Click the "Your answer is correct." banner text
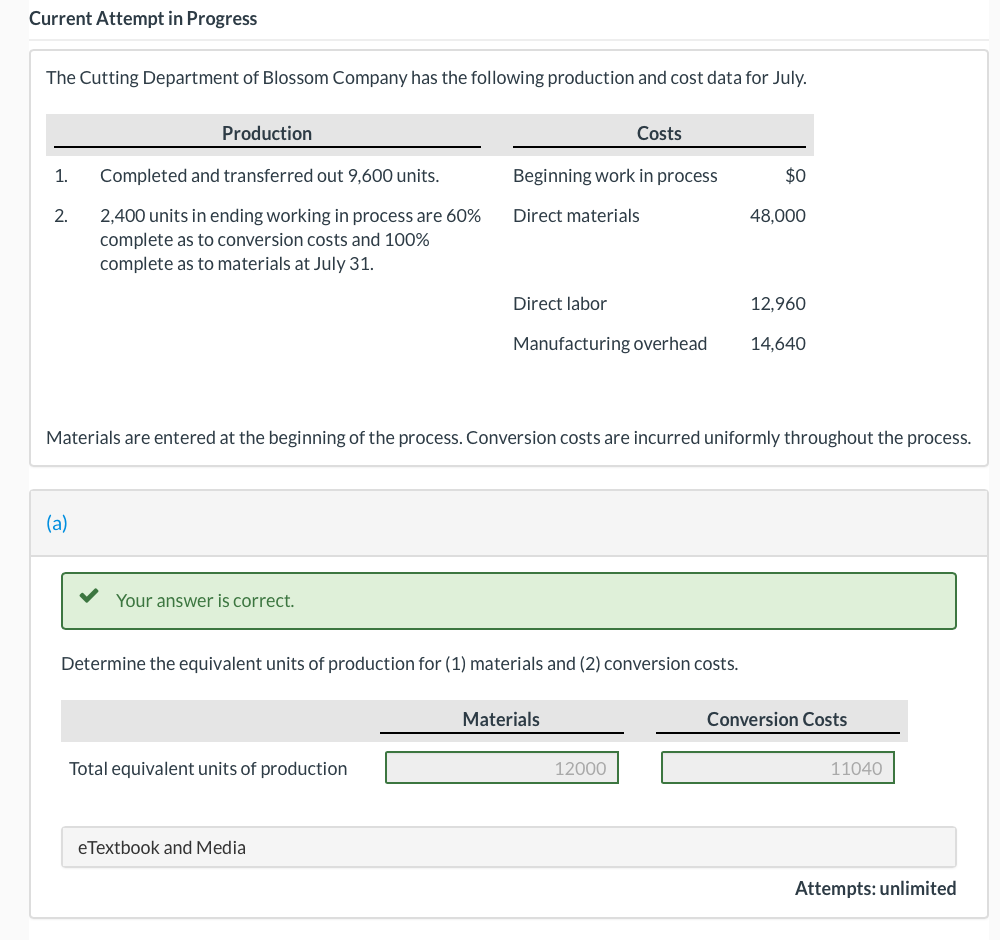 pos(205,601)
